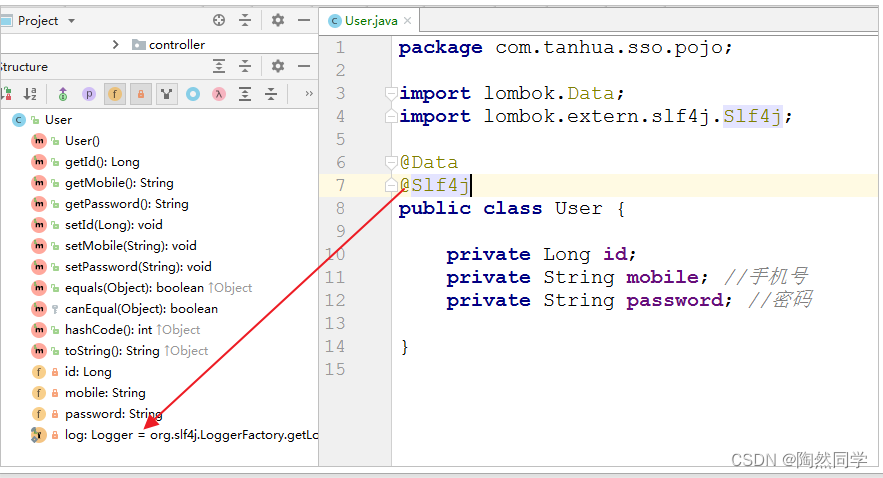
Task: Click Expand All in Structure toolbar row
Action: click(x=245, y=94)
